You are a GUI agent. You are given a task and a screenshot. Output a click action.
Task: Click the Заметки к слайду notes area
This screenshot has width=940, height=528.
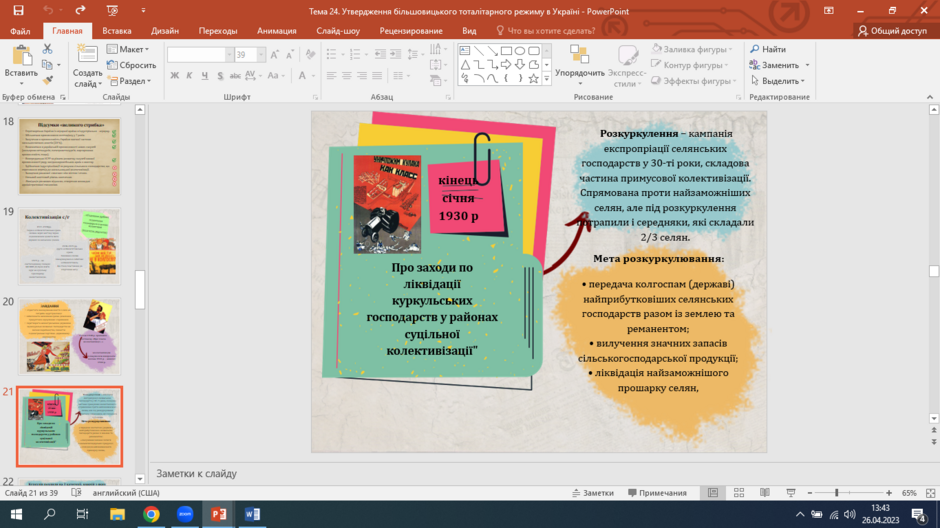196,473
